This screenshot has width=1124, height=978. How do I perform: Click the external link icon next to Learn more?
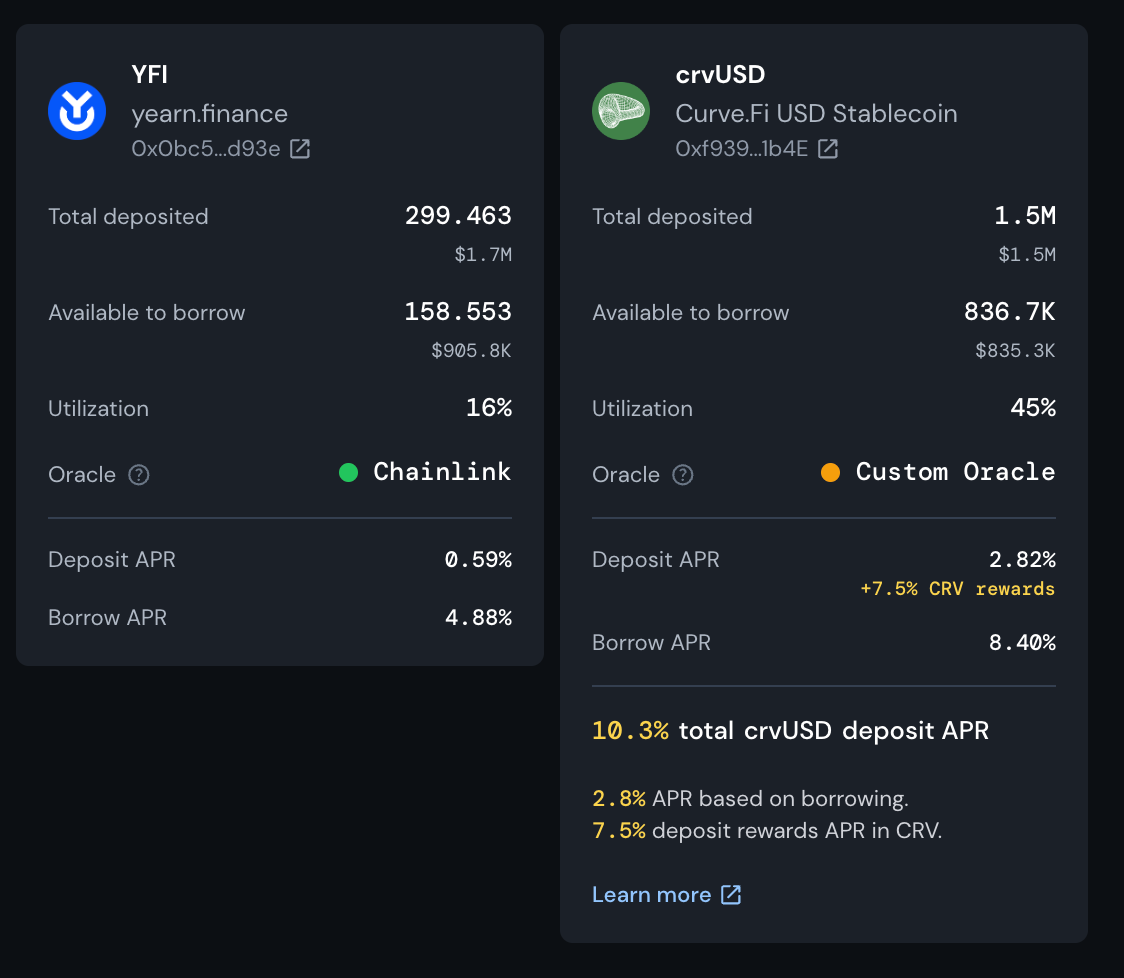pos(730,895)
